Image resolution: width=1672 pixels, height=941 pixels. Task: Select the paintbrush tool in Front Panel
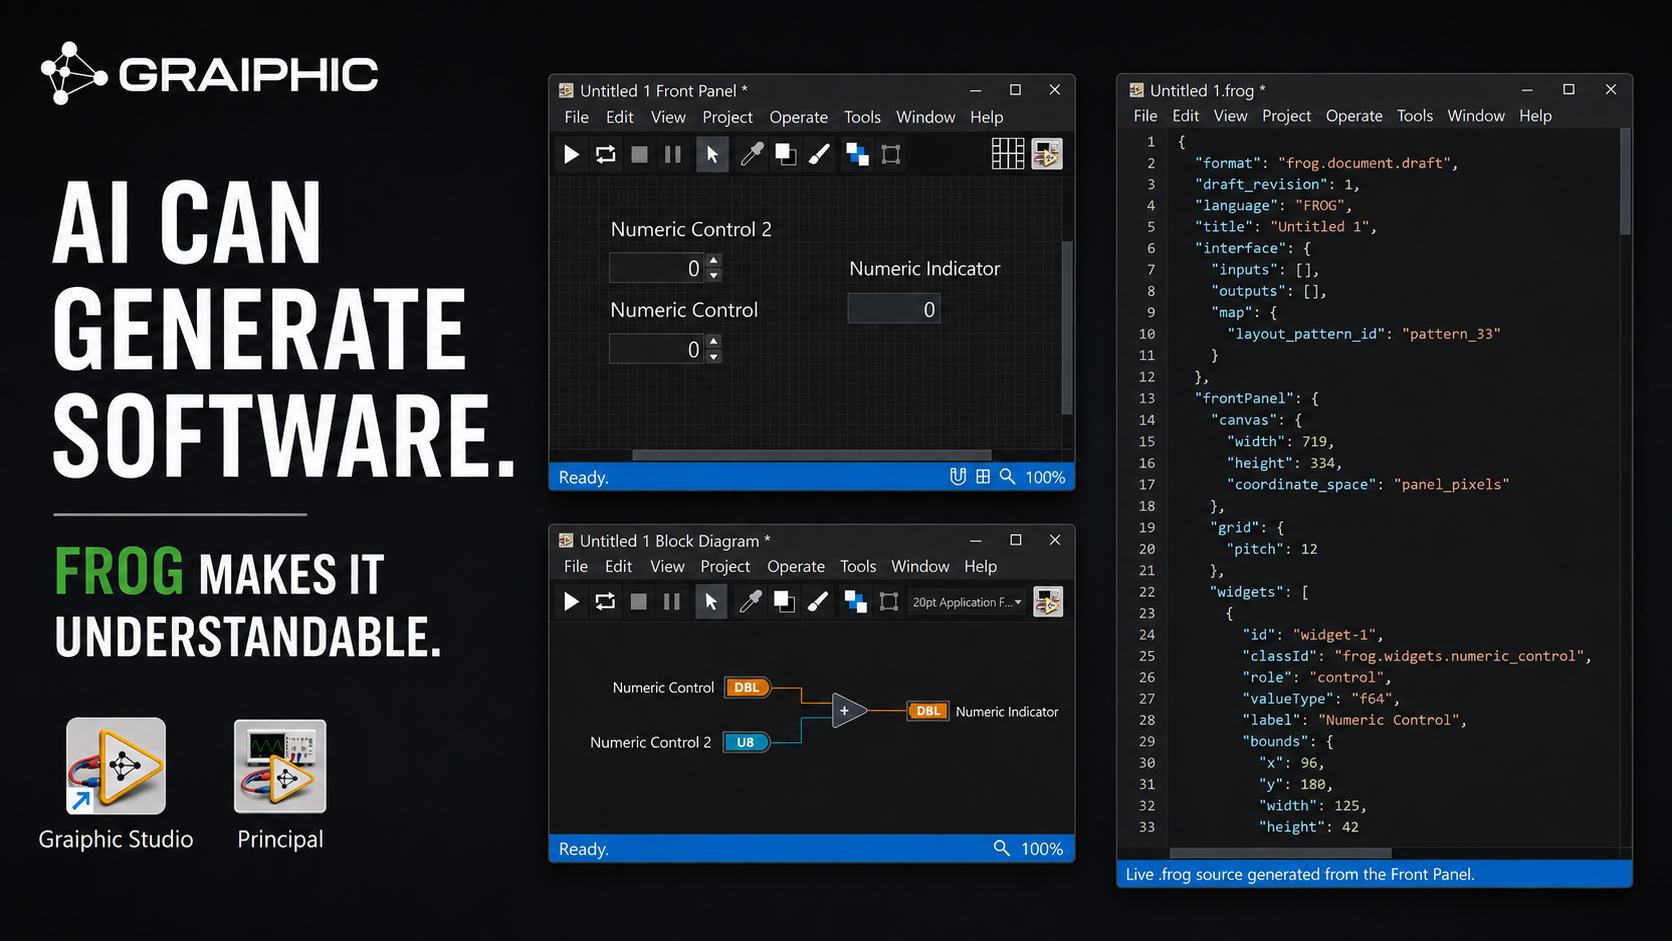819,154
